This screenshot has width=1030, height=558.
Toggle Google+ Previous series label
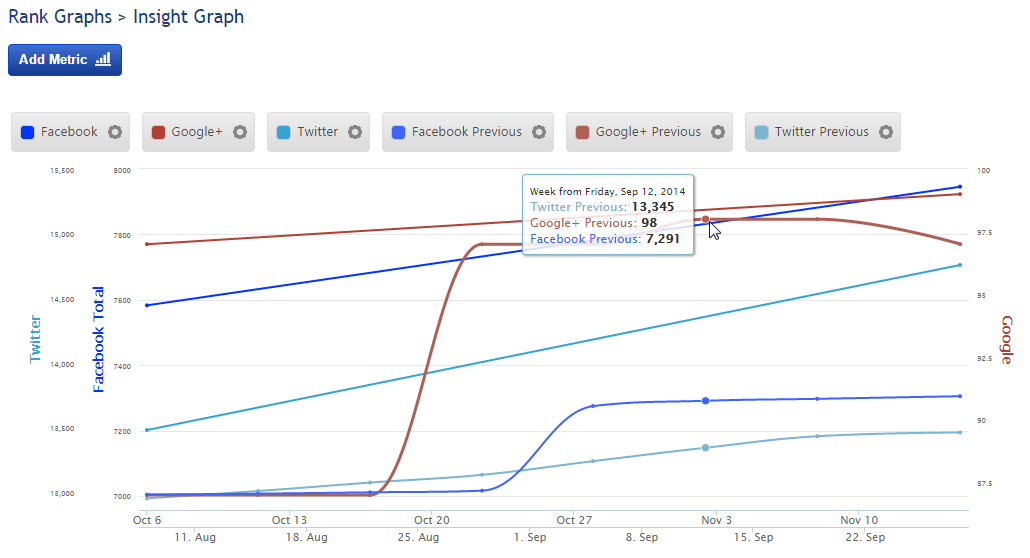(x=648, y=132)
